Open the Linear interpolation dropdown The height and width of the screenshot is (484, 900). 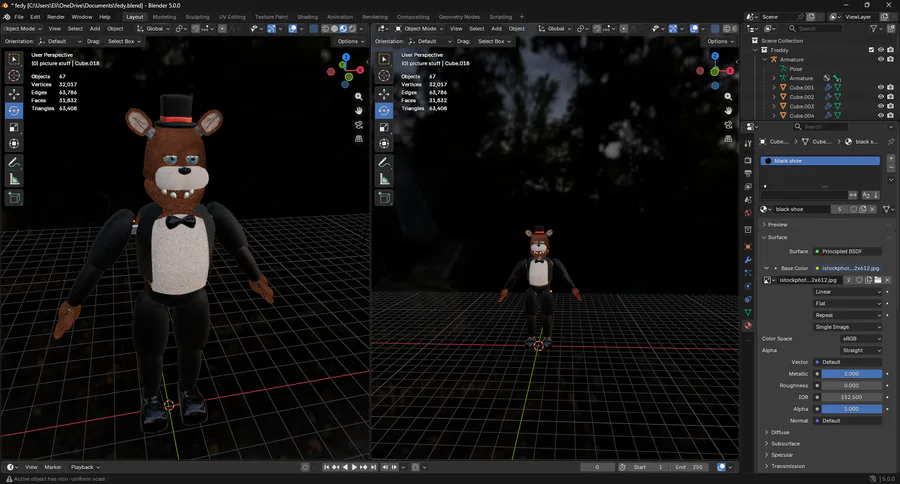tap(848, 292)
